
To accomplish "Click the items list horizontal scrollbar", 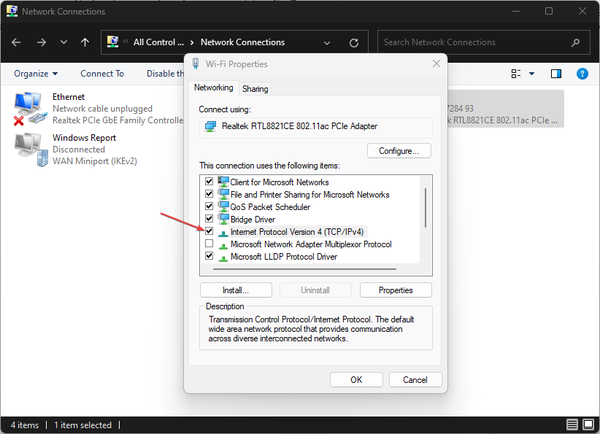I will 305,269.
